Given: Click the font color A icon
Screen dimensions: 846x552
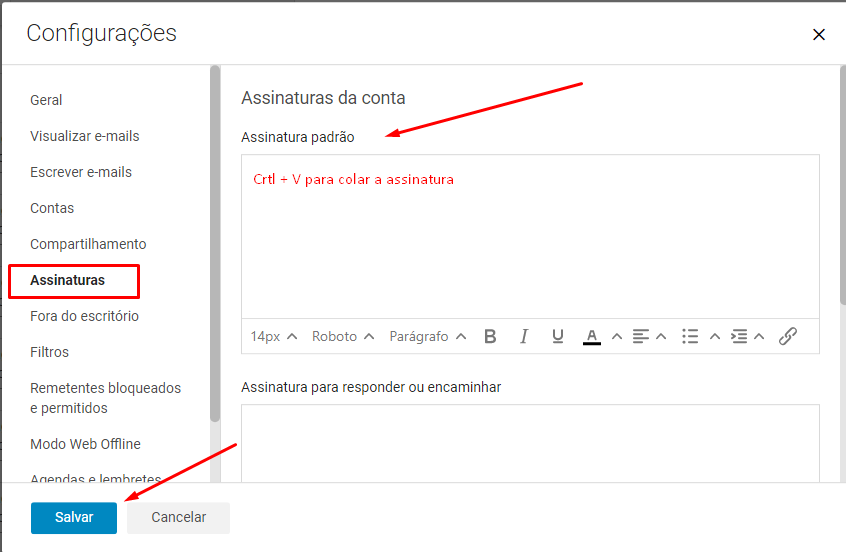Looking at the screenshot, I should (x=592, y=337).
